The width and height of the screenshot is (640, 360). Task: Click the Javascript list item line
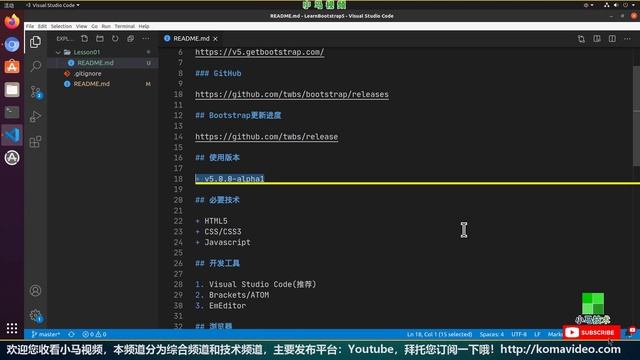[223, 242]
